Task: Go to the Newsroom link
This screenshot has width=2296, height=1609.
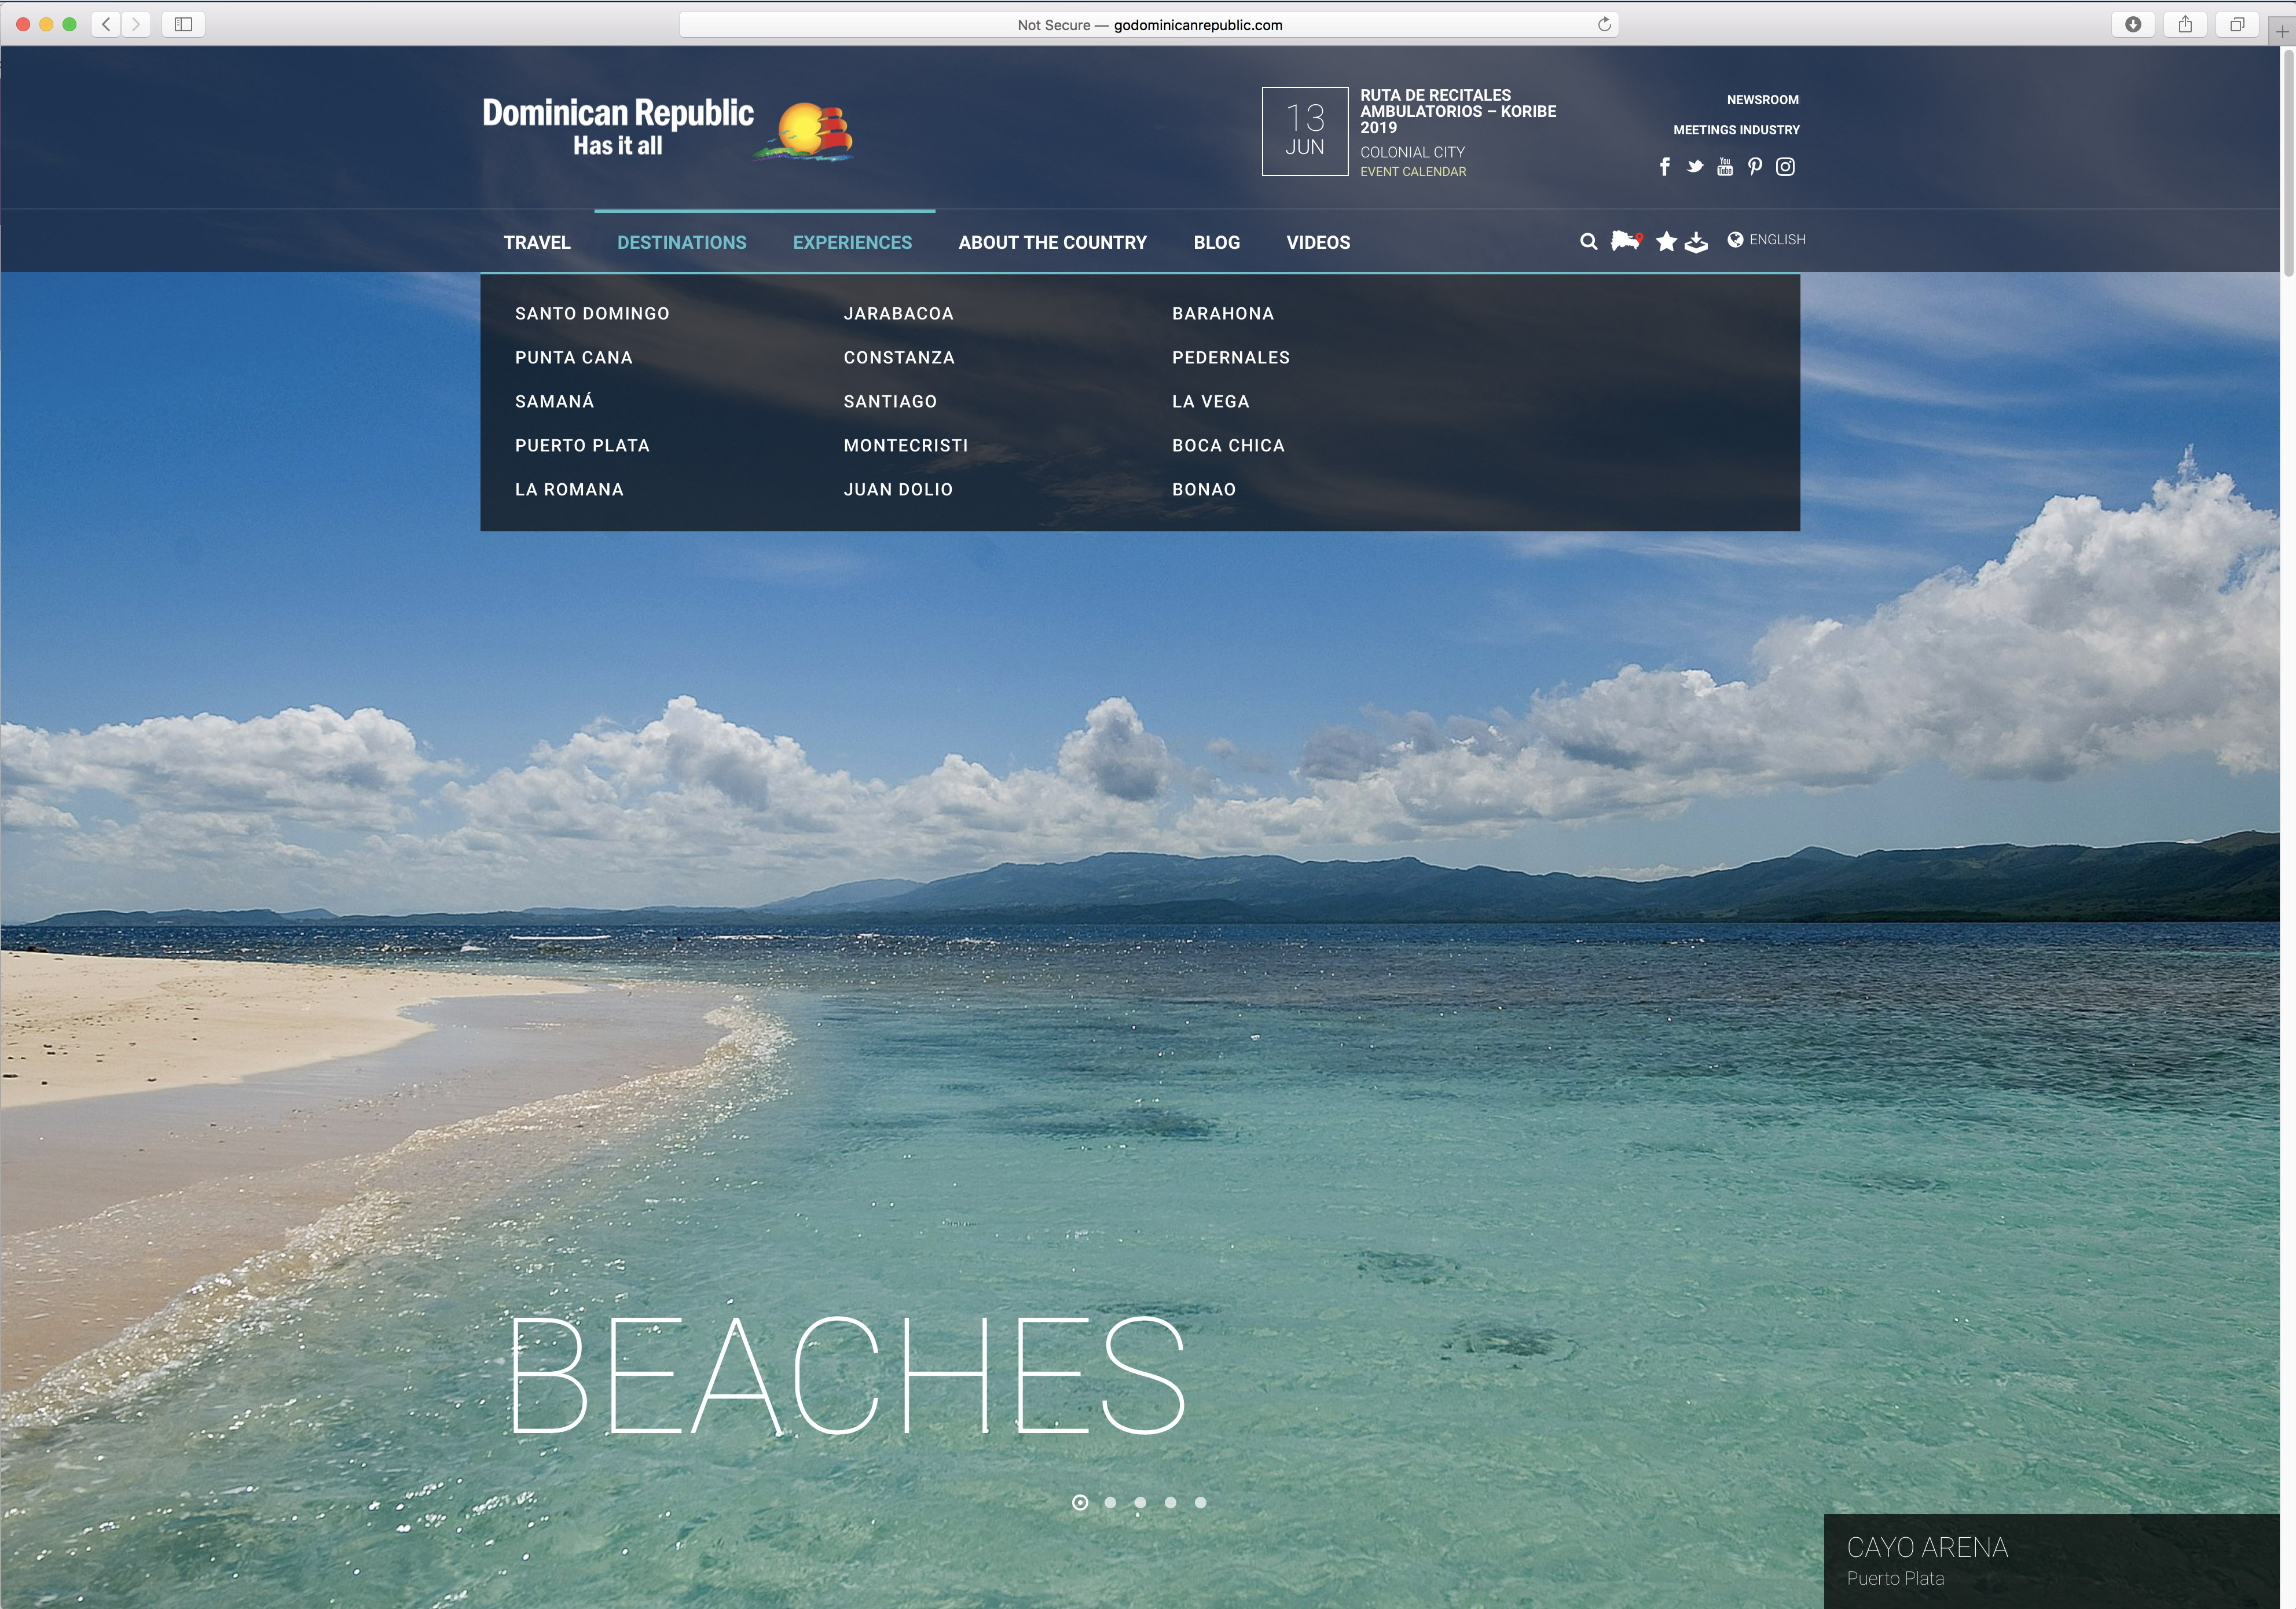Action: pos(1762,100)
